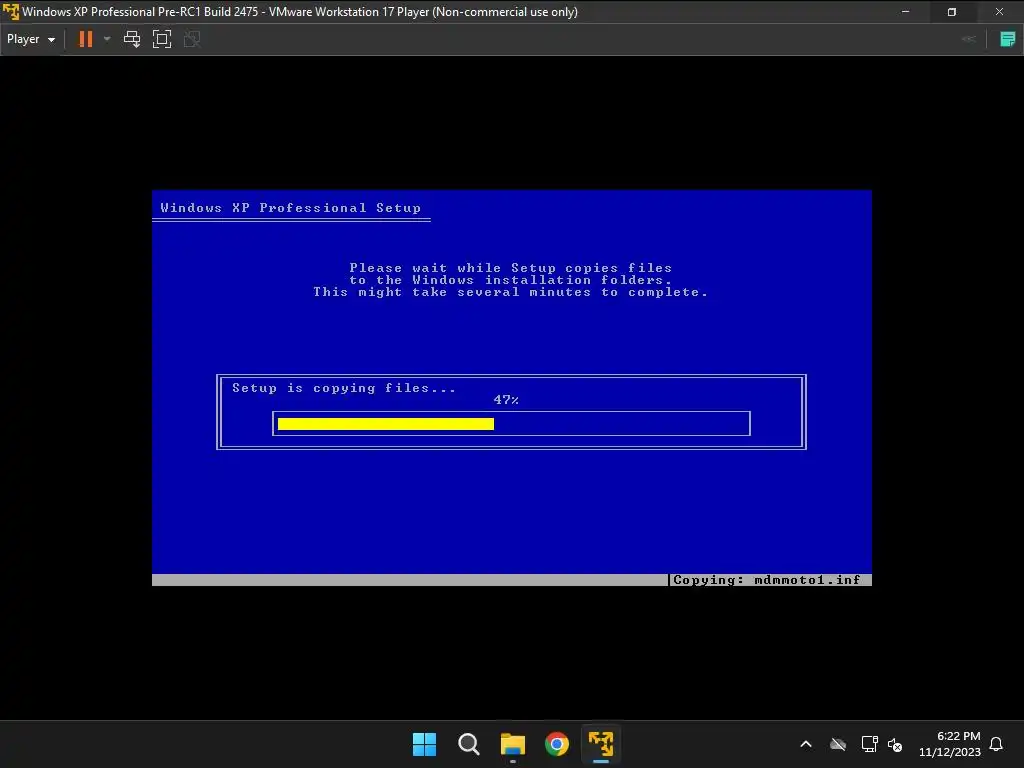Click the VMware Player title bar icon
The width and height of the screenshot is (1024, 768).
tap(11, 12)
